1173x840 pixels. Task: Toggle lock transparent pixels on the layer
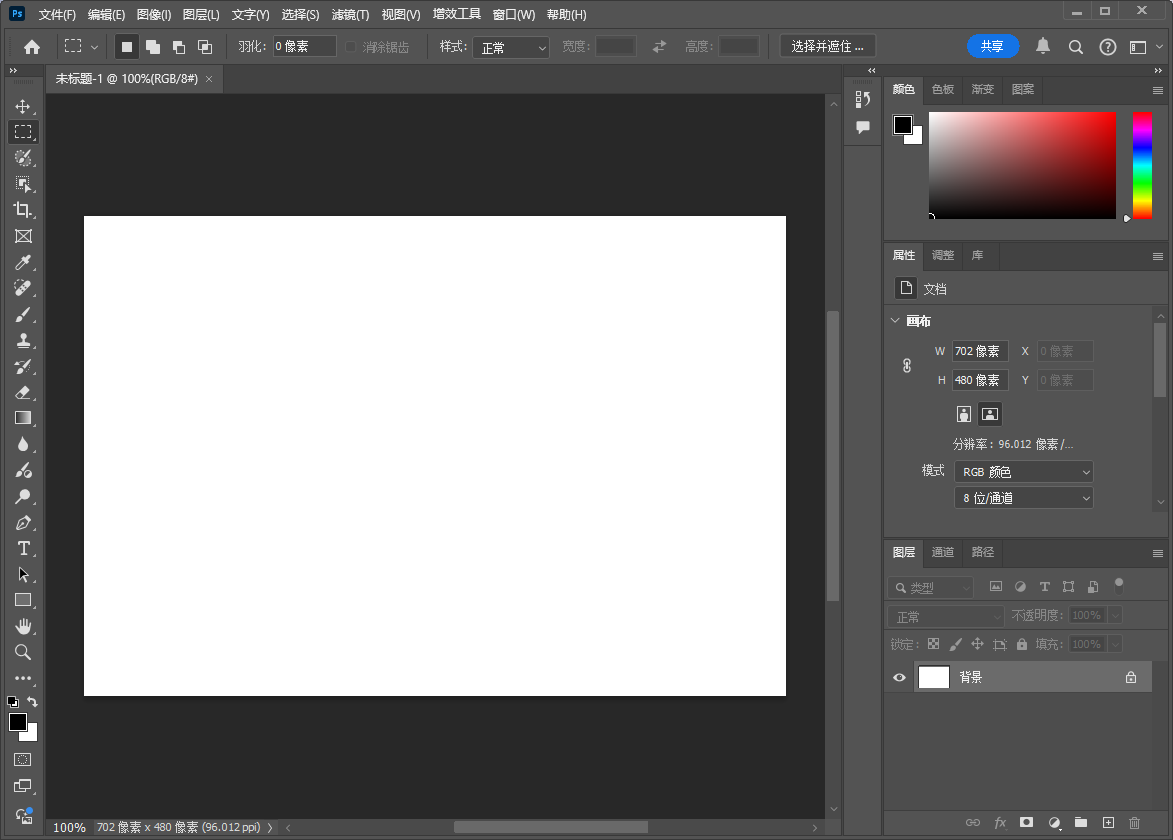[933, 644]
